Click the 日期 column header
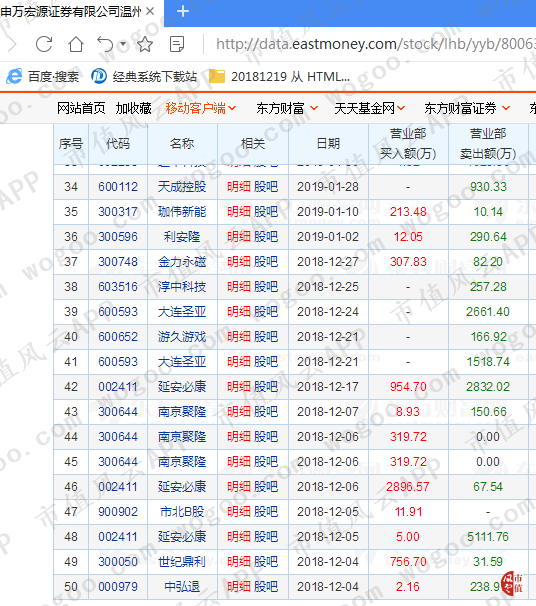Viewport: 536px width, 606px height. point(328,144)
